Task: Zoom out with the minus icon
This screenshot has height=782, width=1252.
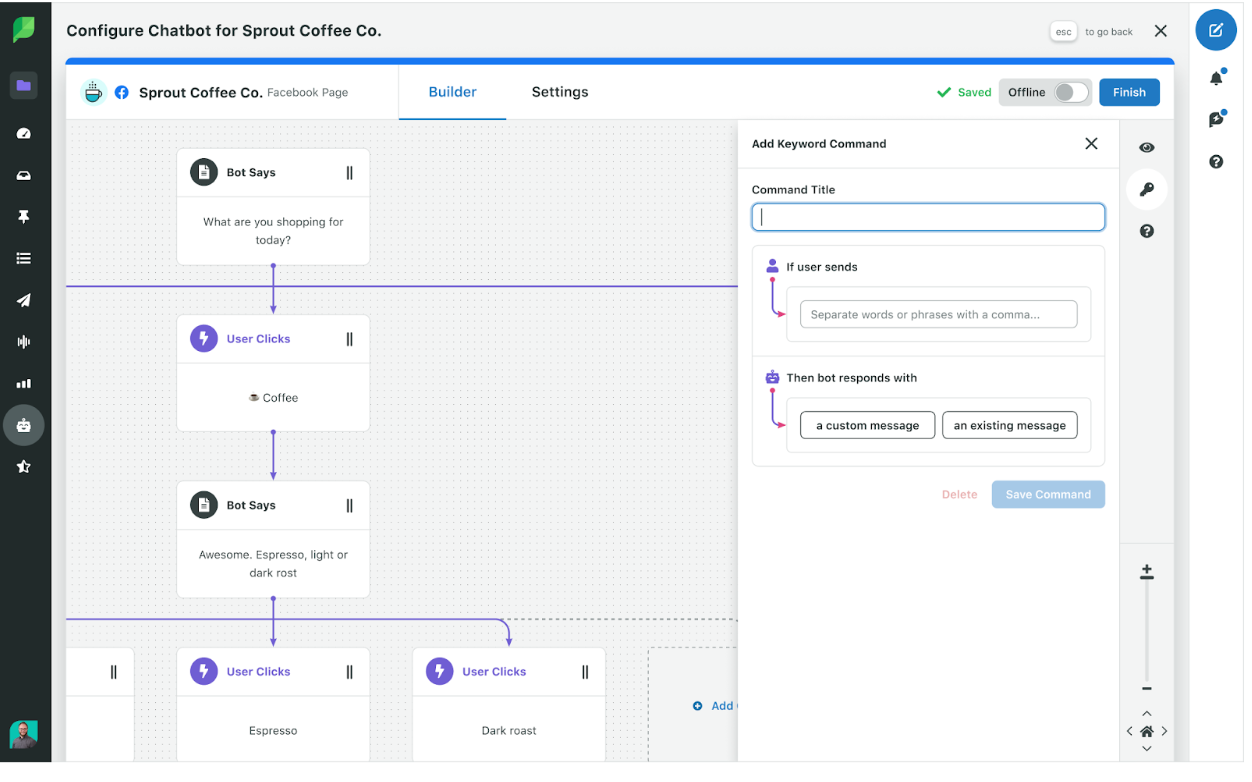Action: (1147, 689)
